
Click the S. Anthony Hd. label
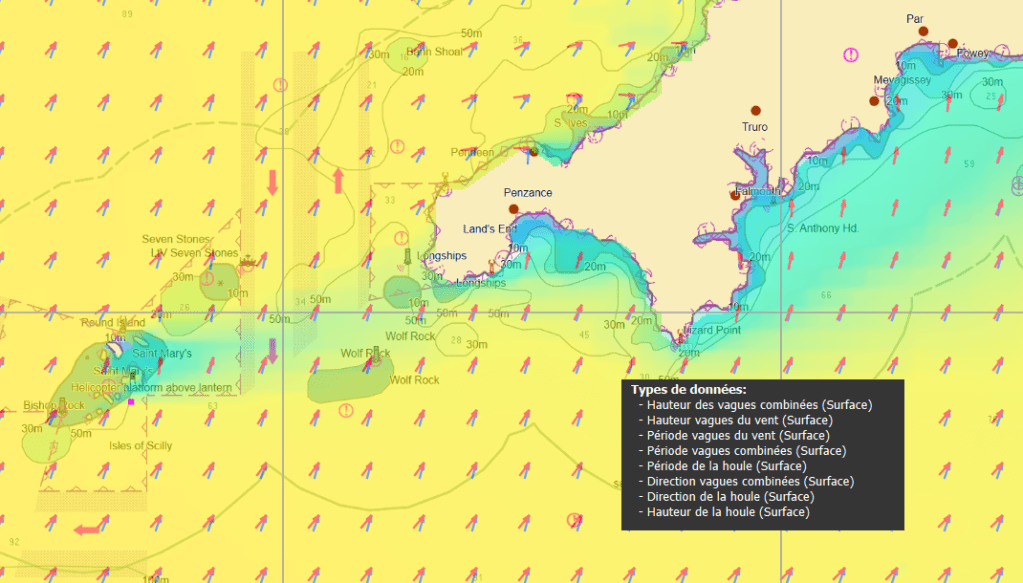pyautogui.click(x=822, y=228)
